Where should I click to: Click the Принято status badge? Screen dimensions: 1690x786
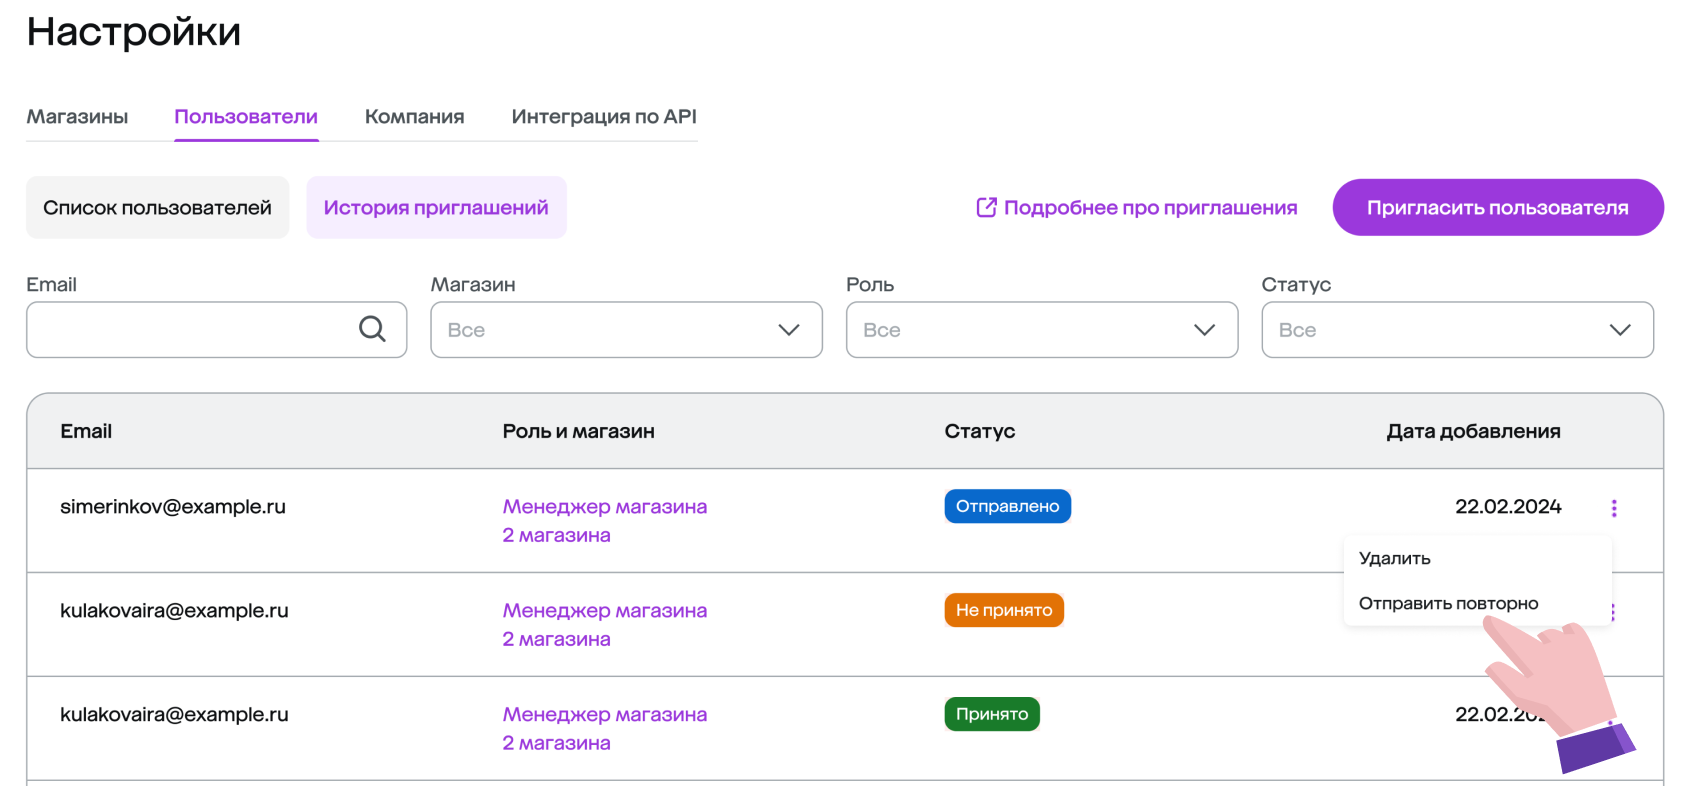pyautogui.click(x=991, y=714)
